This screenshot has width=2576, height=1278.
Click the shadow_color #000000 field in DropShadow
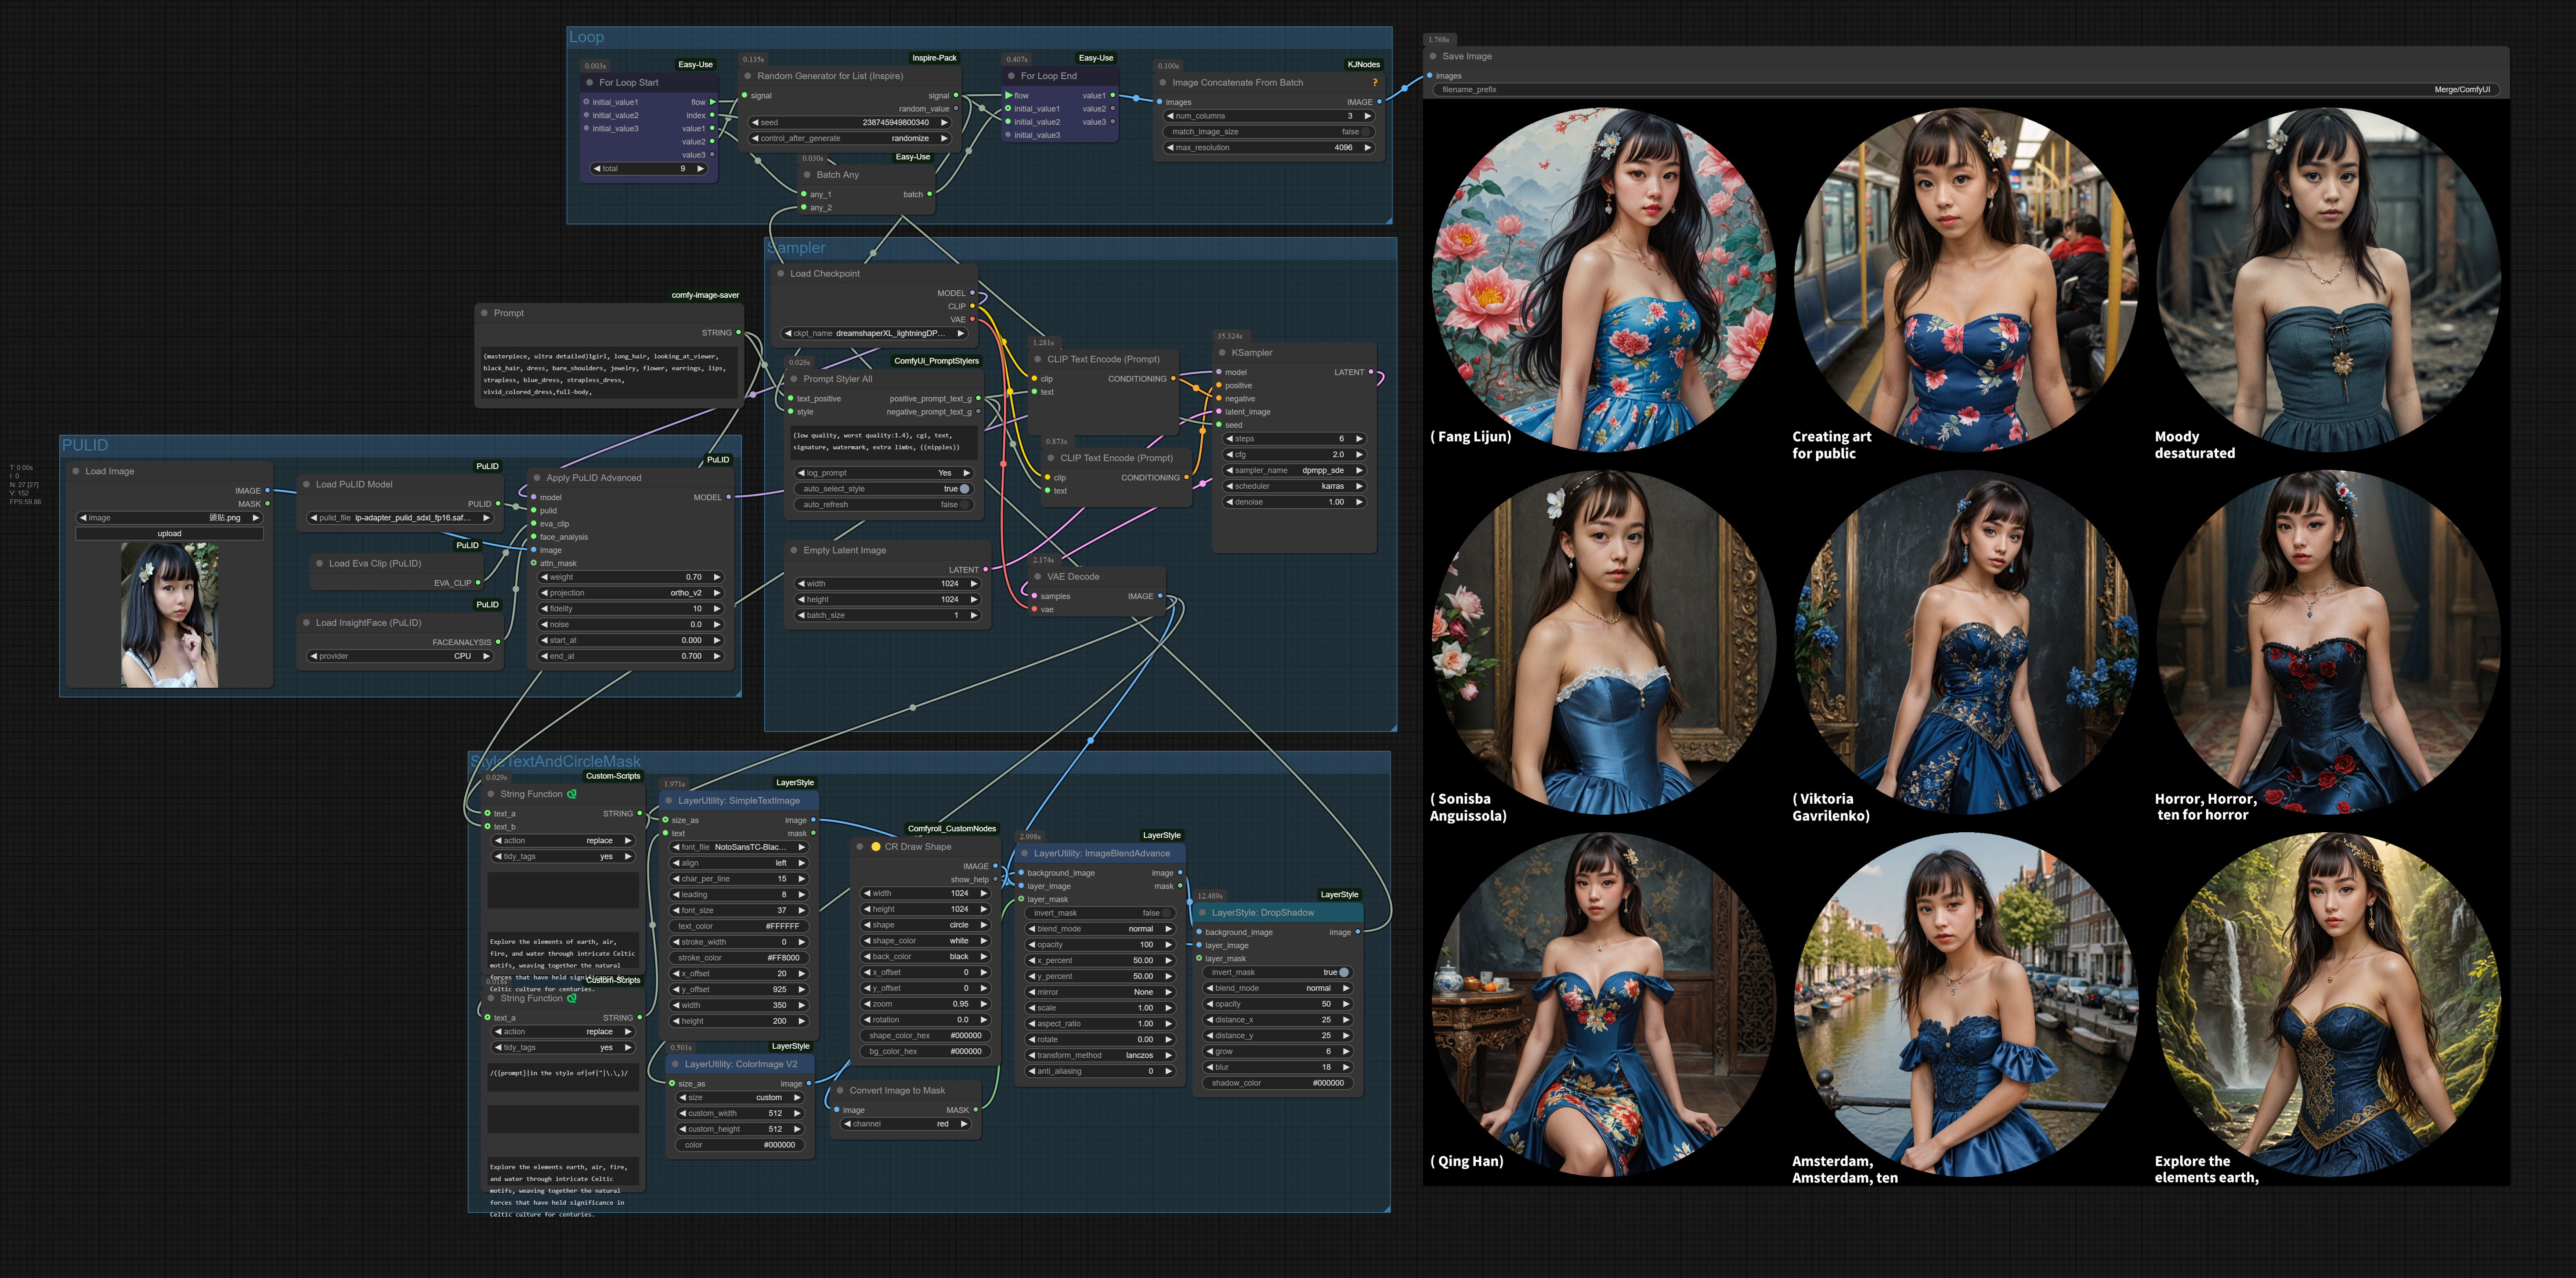1279,1083
